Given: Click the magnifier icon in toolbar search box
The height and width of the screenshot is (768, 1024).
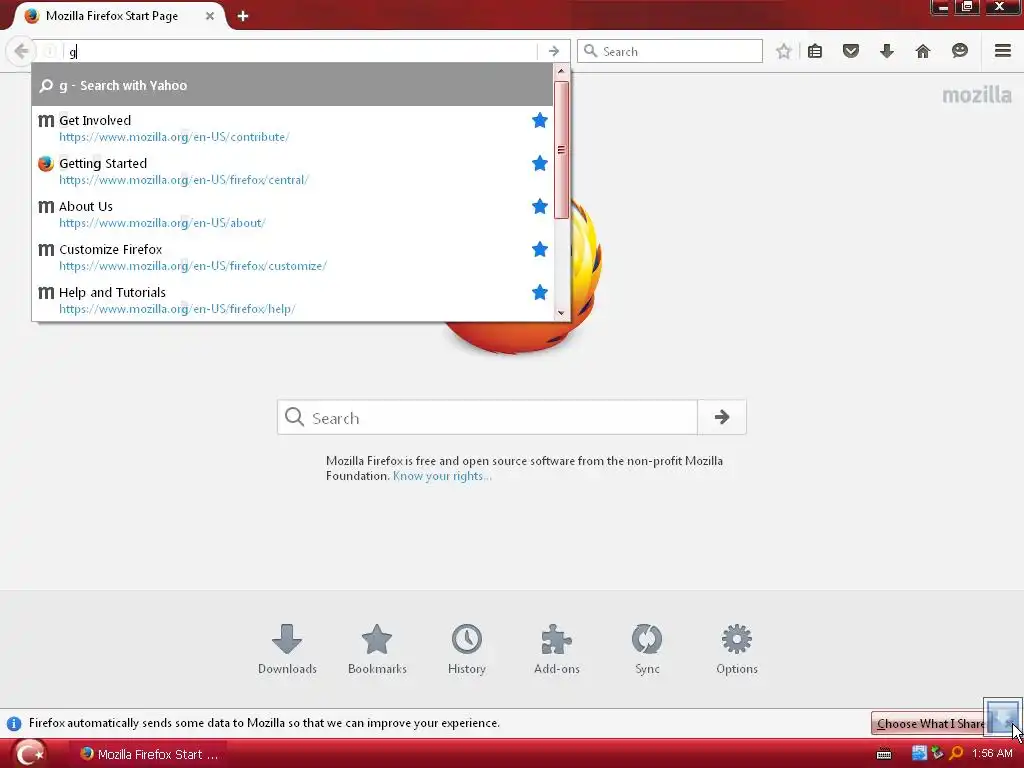Looking at the screenshot, I should (590, 51).
